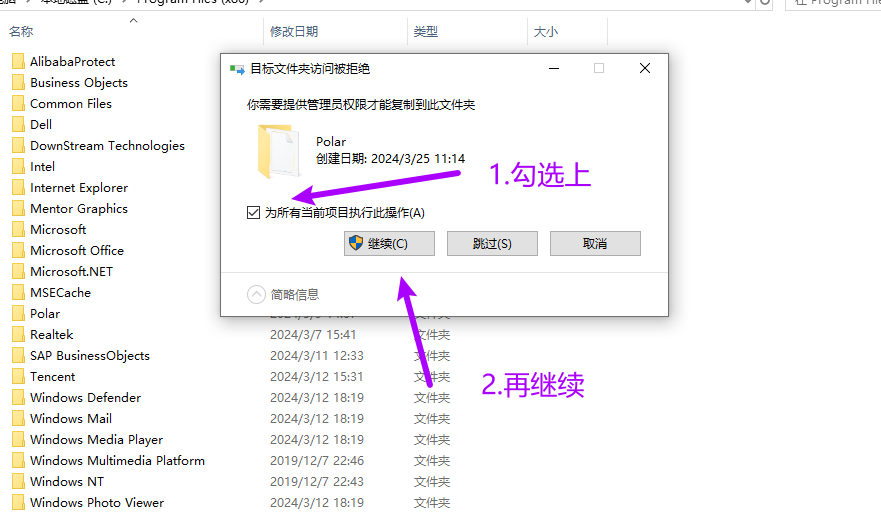Viewport: 881px width, 513px height.
Task: Click the Microsoft folder icon
Action: coord(19,229)
